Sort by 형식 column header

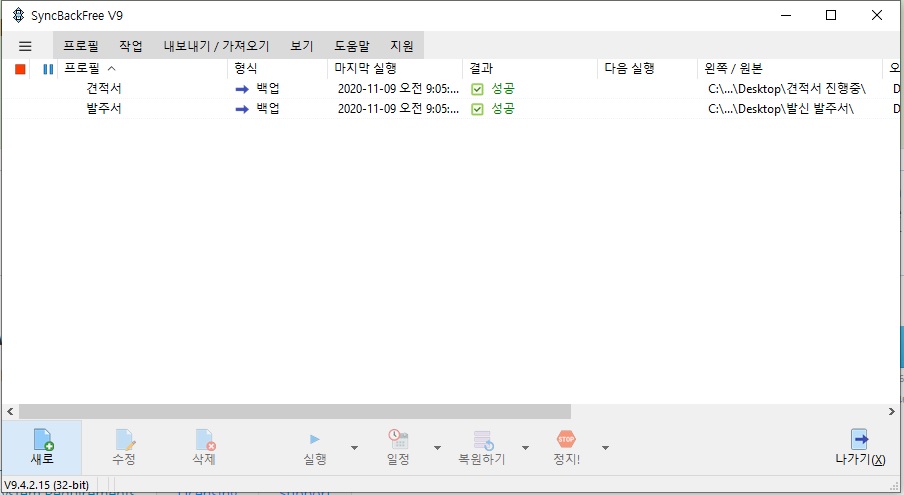pos(278,69)
